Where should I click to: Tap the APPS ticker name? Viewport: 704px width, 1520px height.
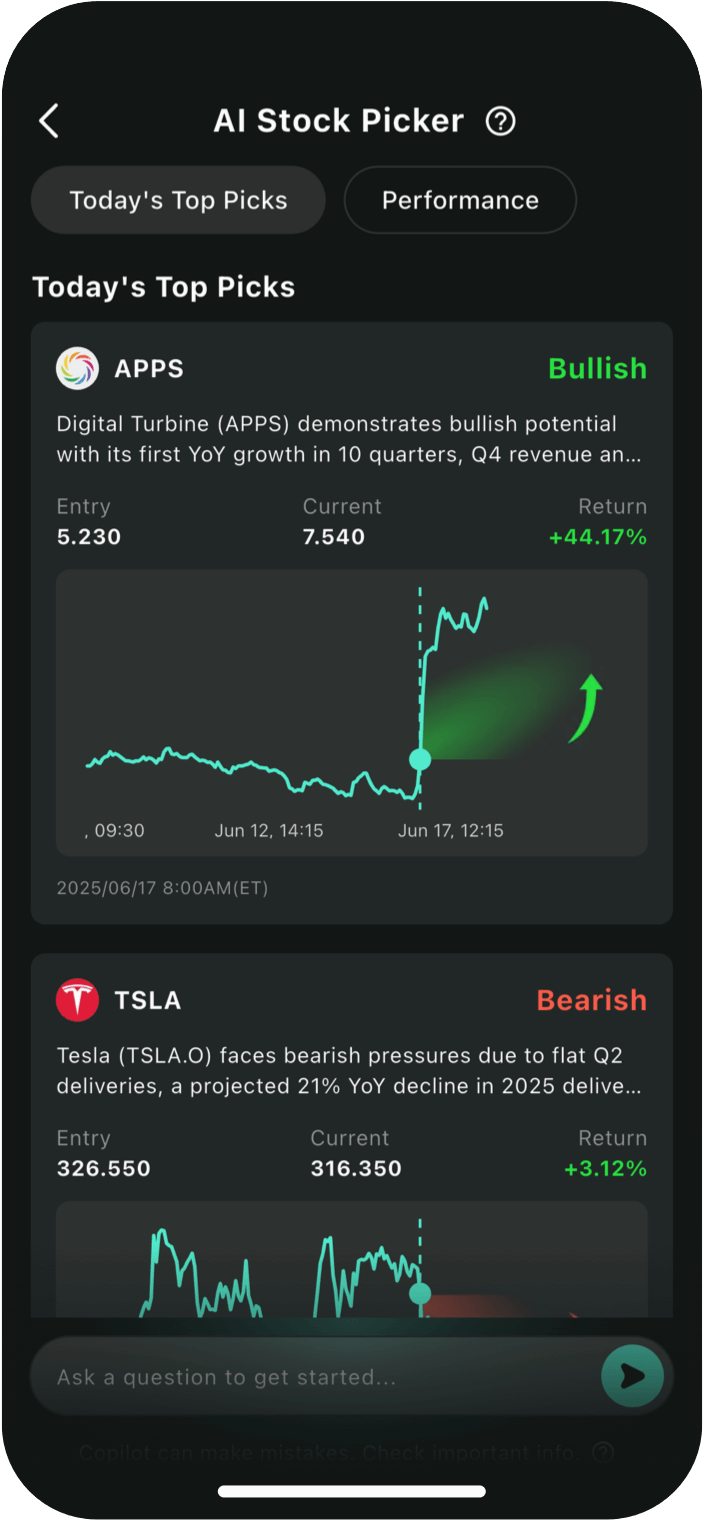(149, 368)
